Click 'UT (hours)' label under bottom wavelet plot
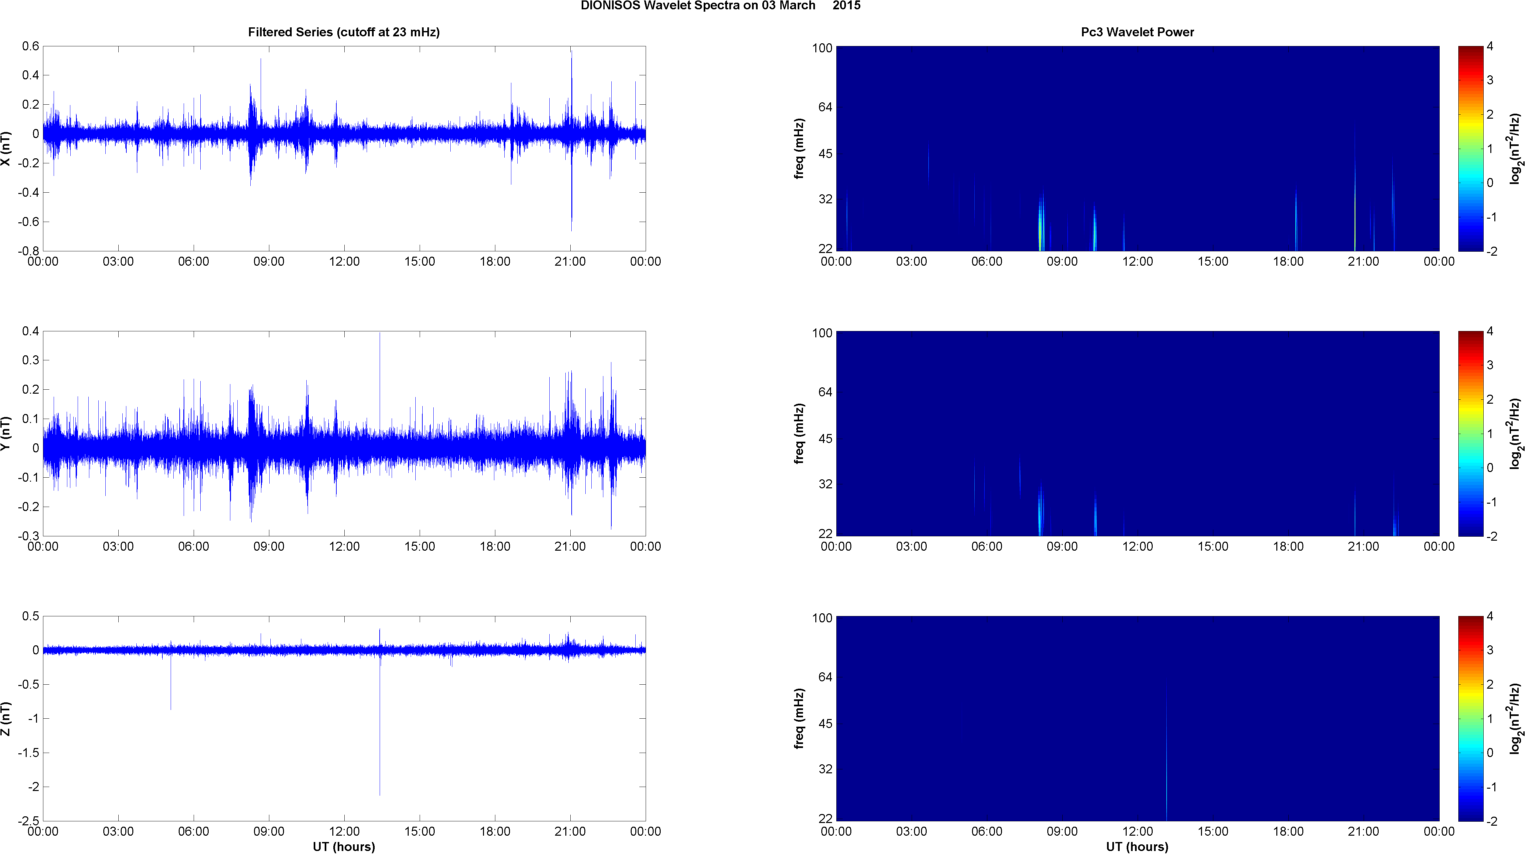 (1137, 846)
